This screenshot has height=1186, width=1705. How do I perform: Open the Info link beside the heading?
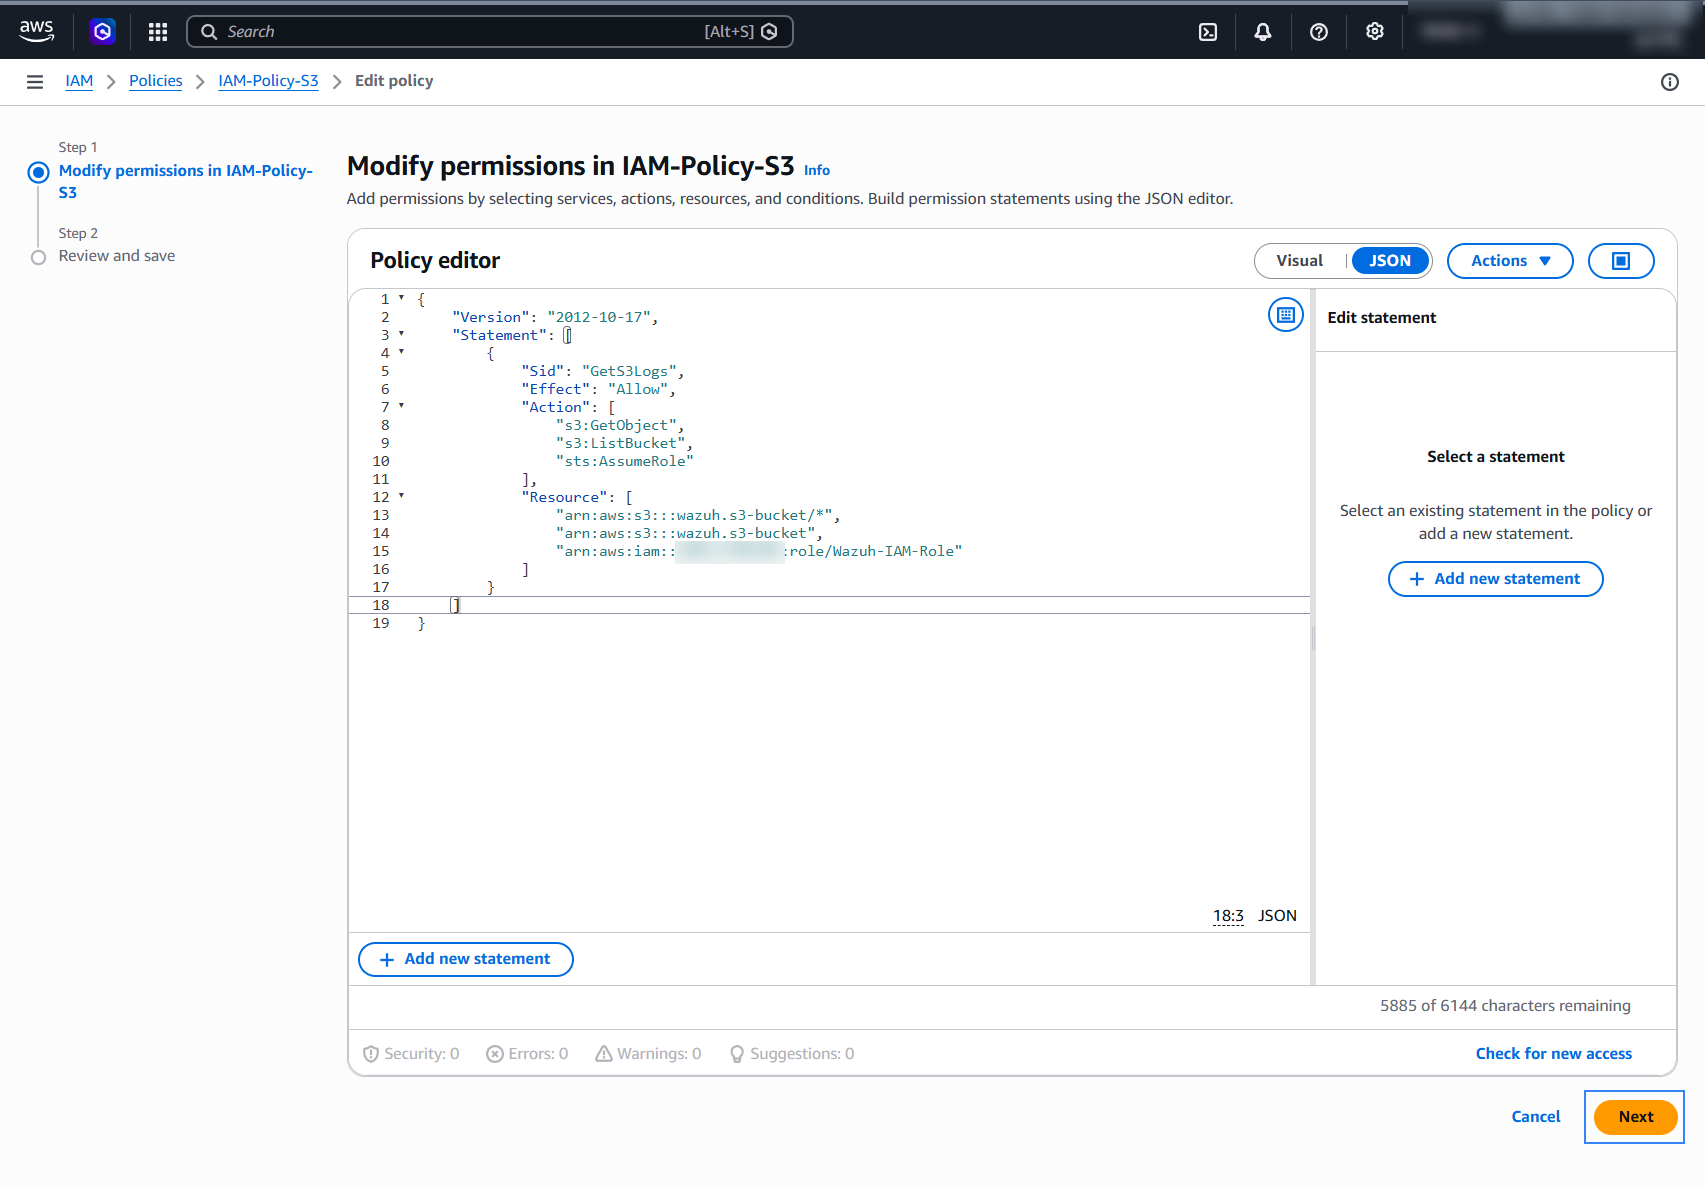[x=817, y=171]
